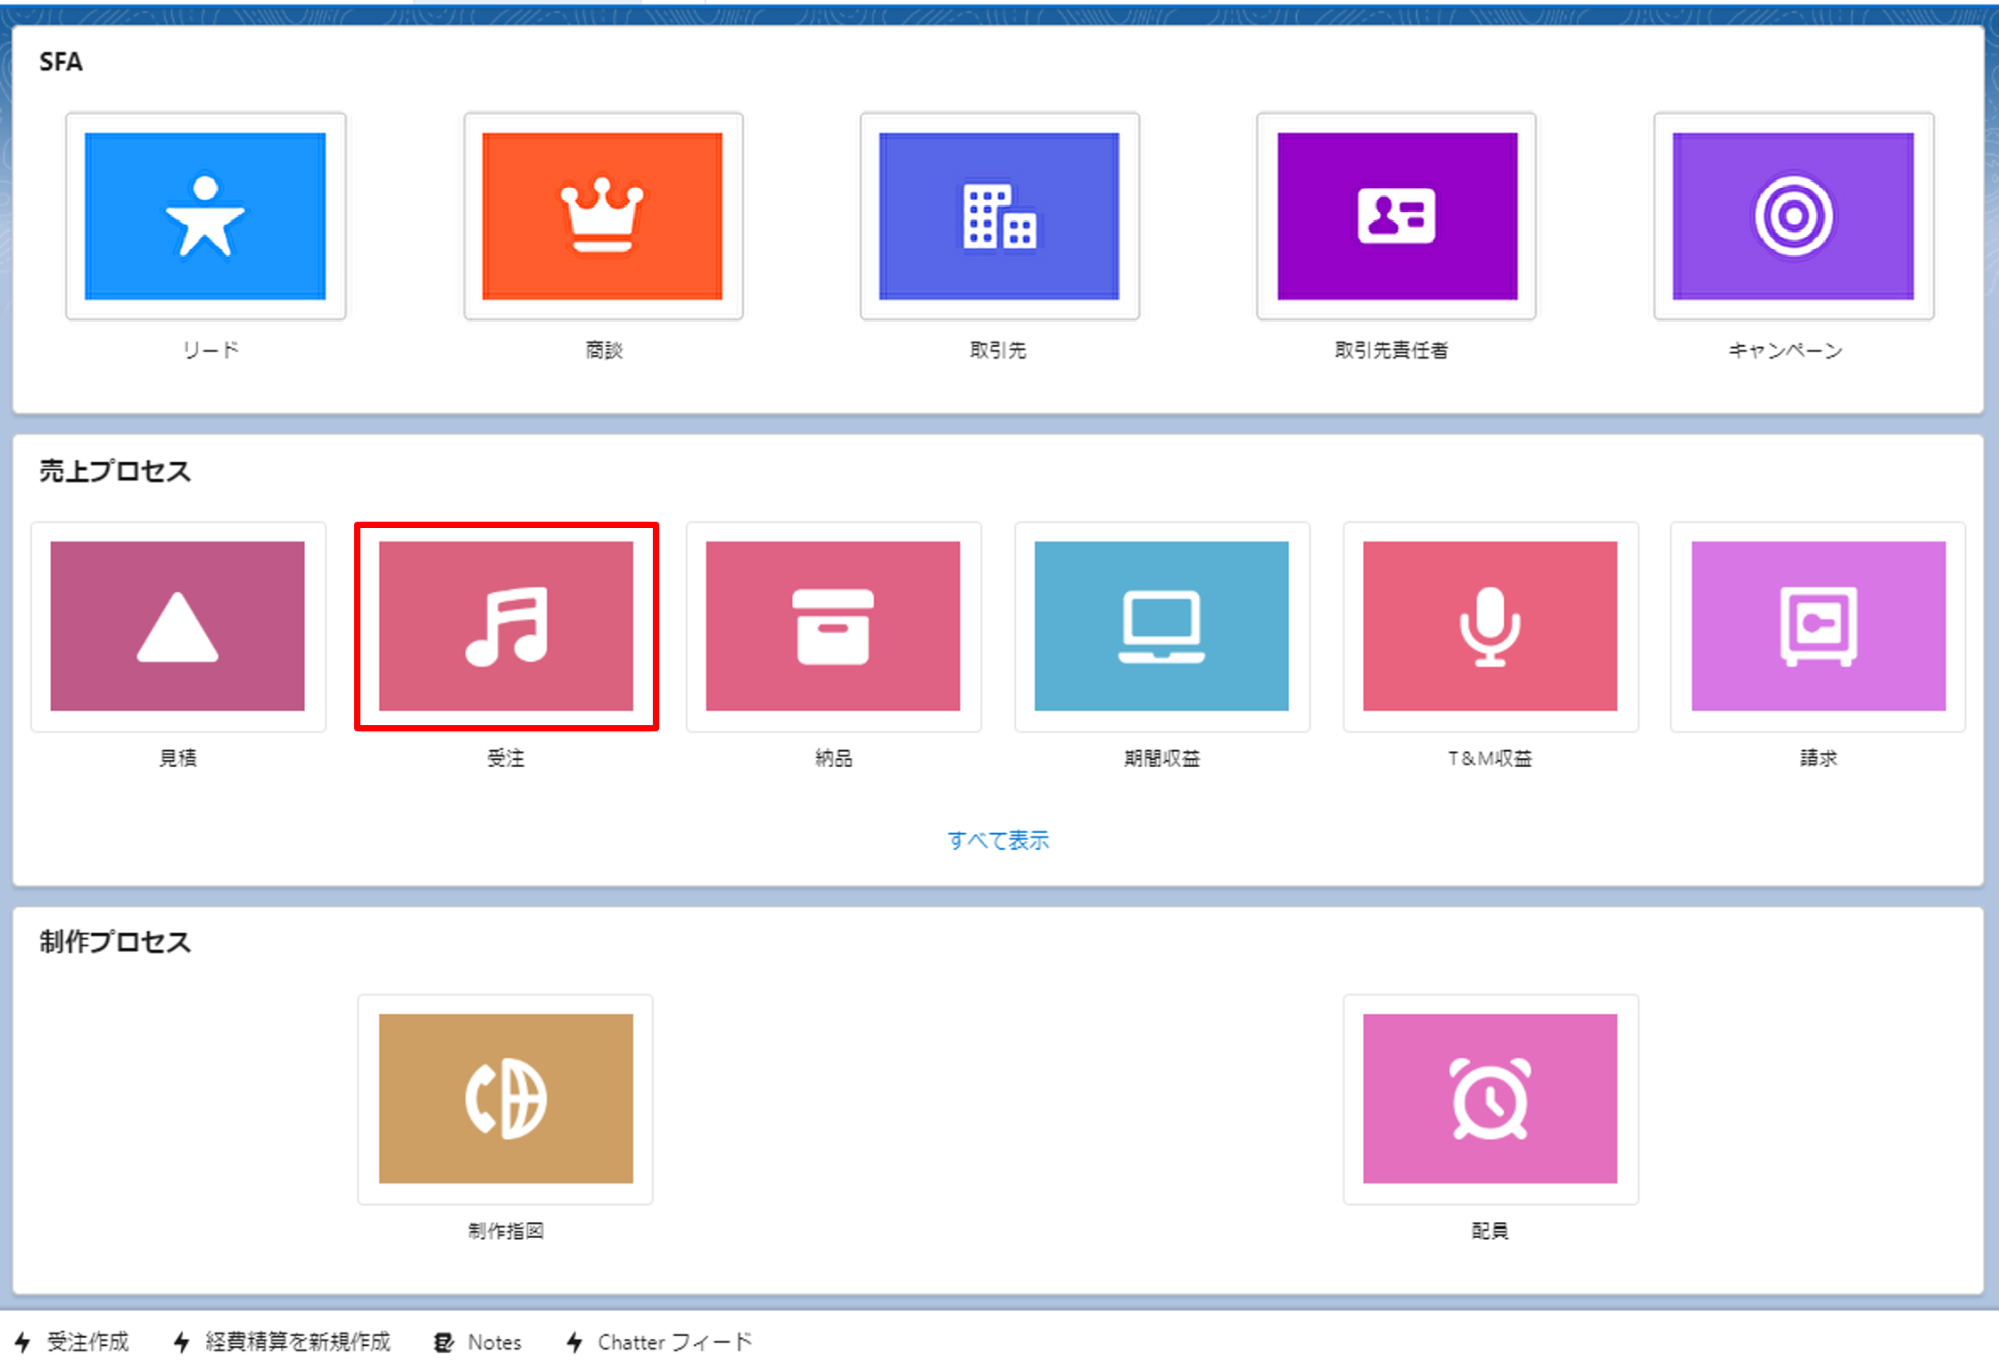Open the 商談 crown icon tile
This screenshot has width=1999, height=1368.
click(x=602, y=216)
